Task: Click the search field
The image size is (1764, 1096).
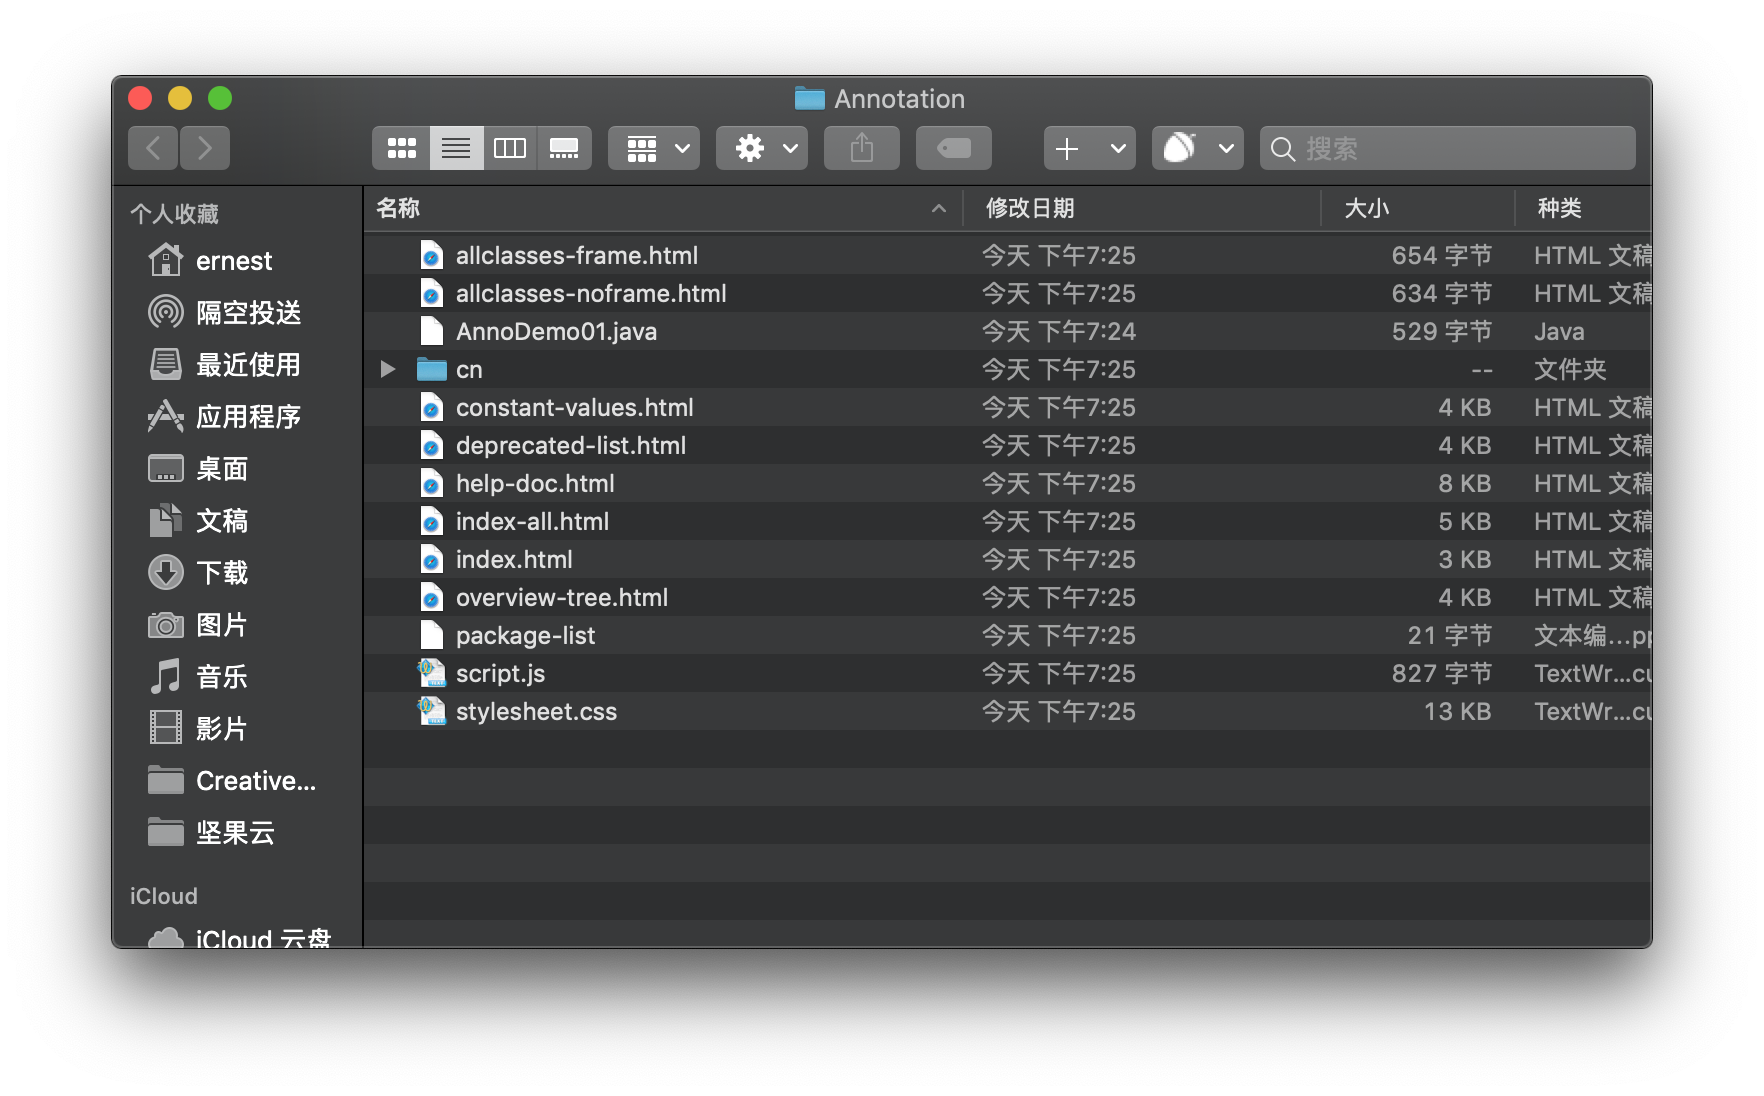Action: (x=1448, y=148)
